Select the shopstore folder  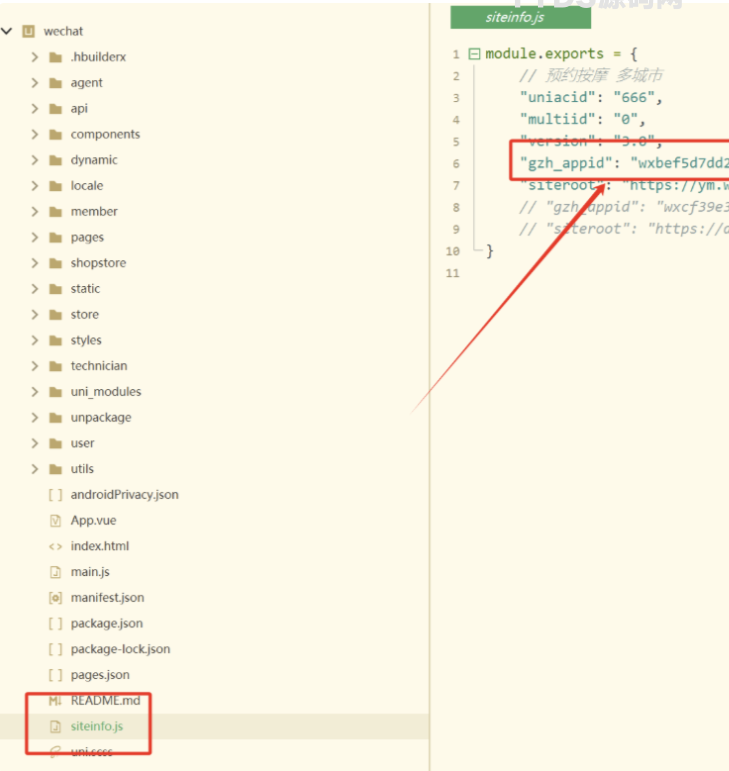point(98,263)
